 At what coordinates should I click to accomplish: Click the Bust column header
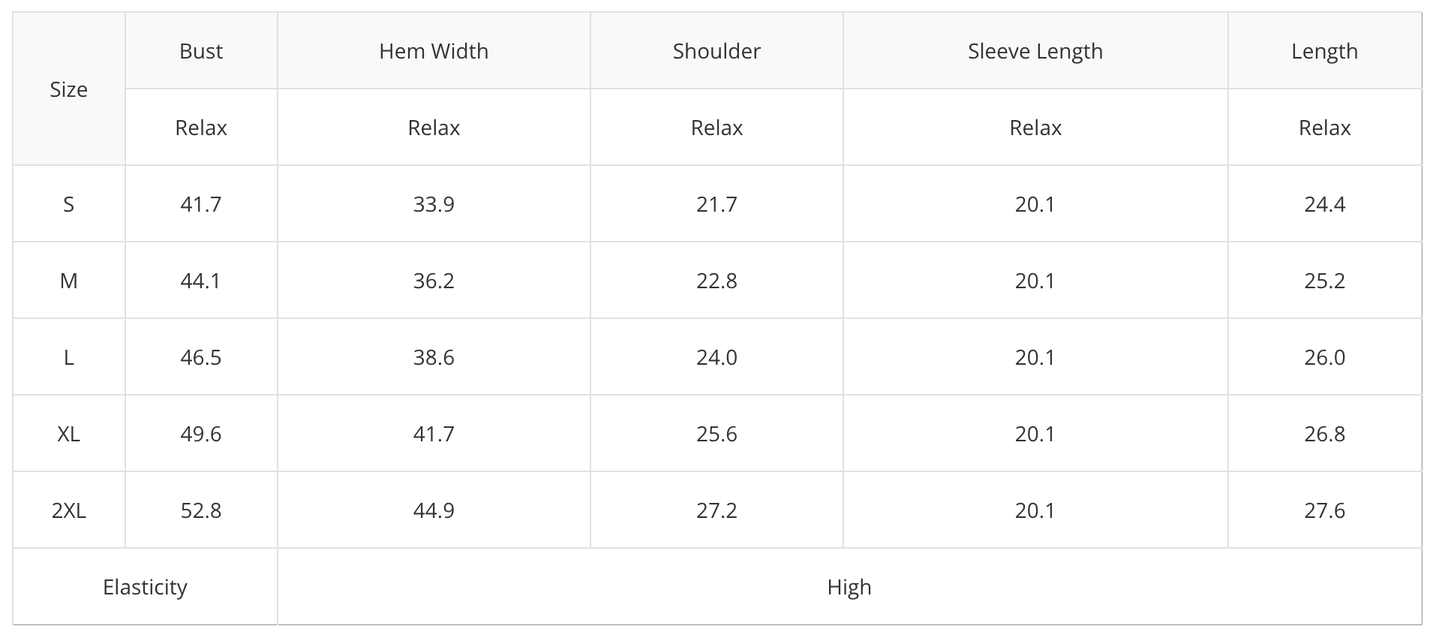click(201, 52)
